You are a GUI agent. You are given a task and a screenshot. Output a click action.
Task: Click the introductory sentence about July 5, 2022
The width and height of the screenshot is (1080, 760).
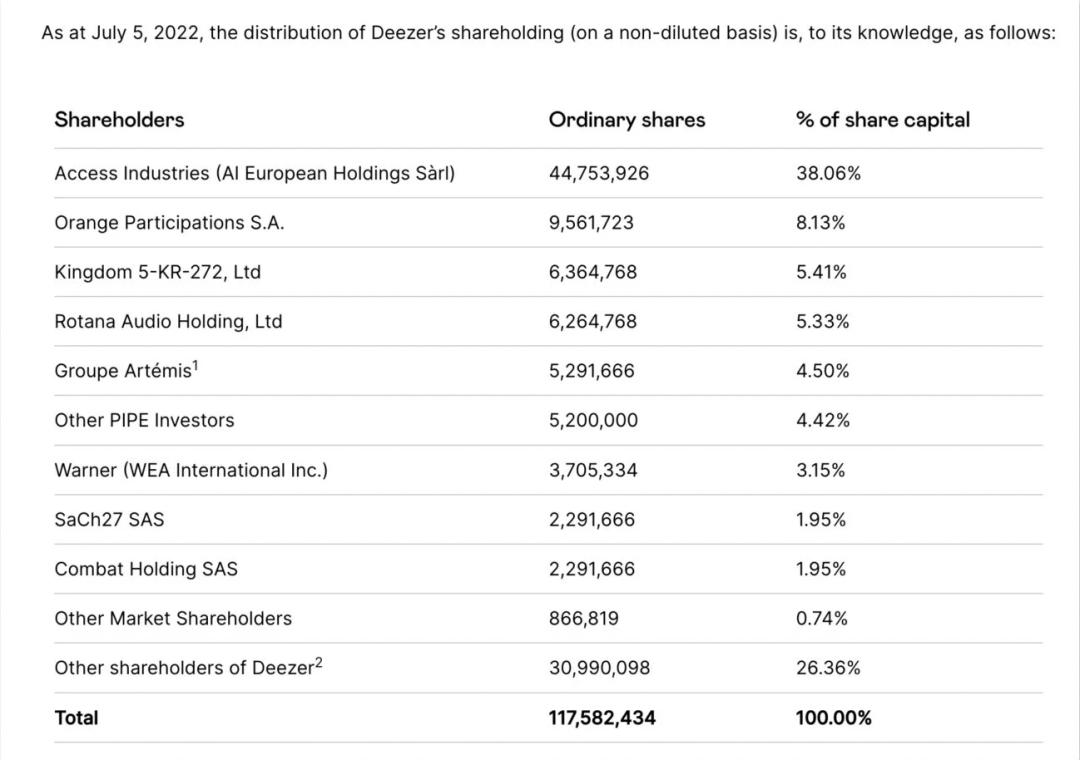[x=548, y=33]
